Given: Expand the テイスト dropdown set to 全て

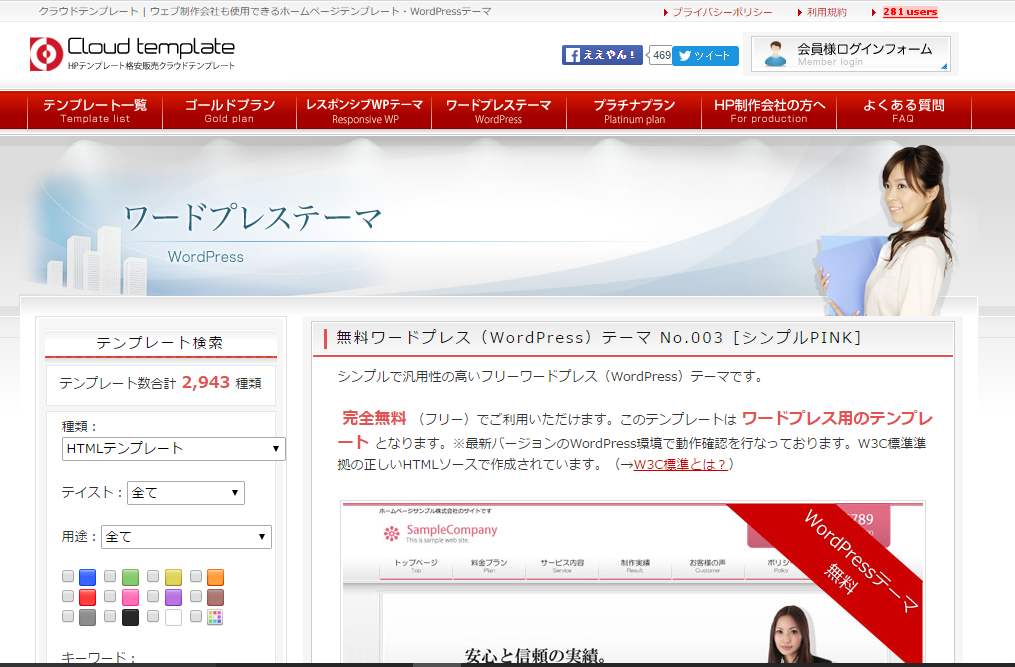Looking at the screenshot, I should (185, 492).
